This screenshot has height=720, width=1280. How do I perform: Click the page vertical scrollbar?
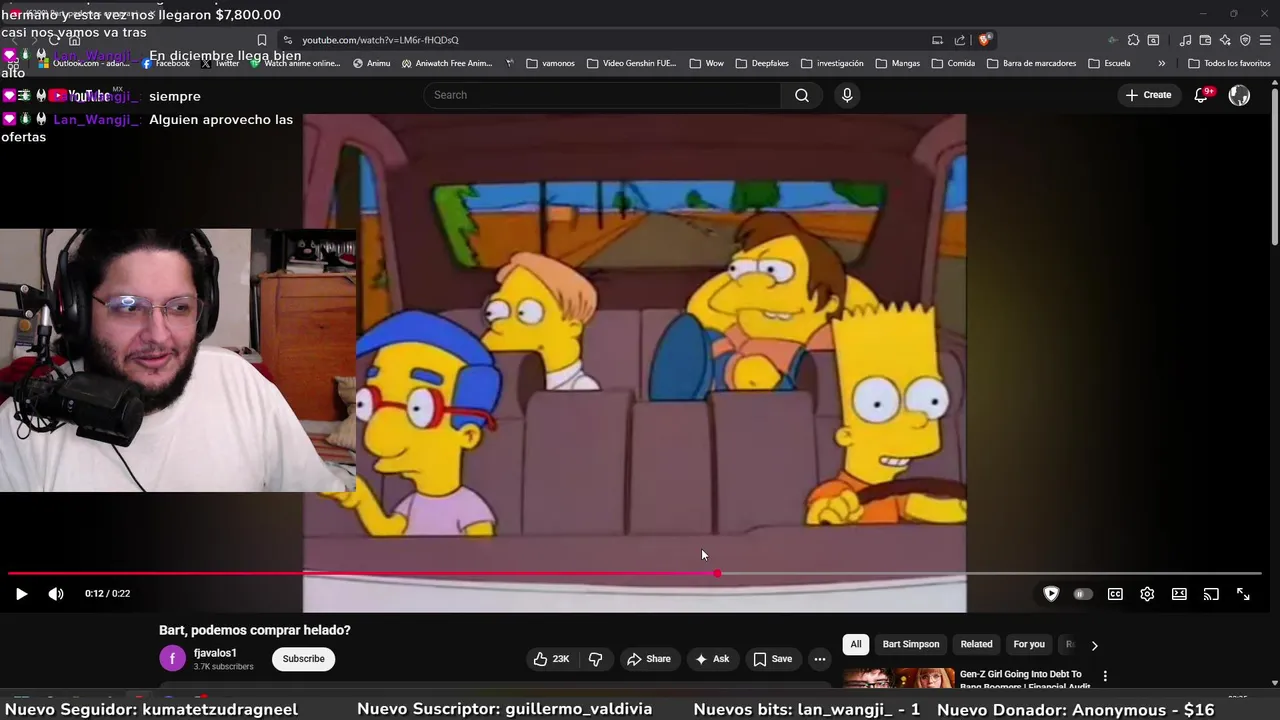[1274, 165]
